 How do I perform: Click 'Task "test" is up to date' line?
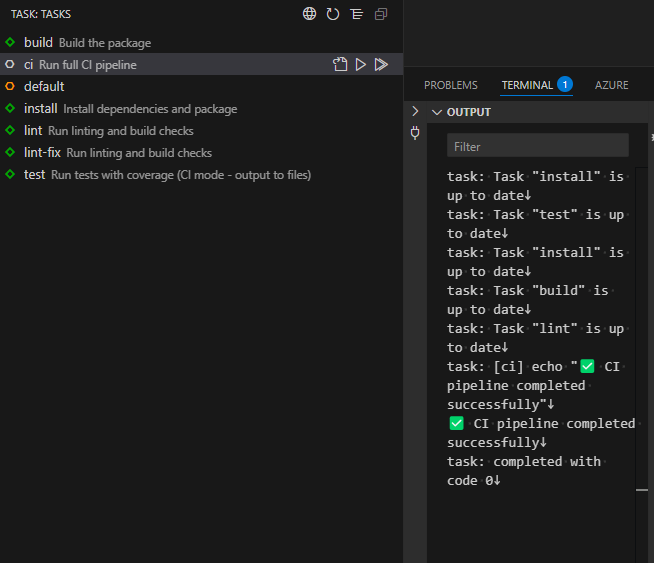click(x=536, y=224)
